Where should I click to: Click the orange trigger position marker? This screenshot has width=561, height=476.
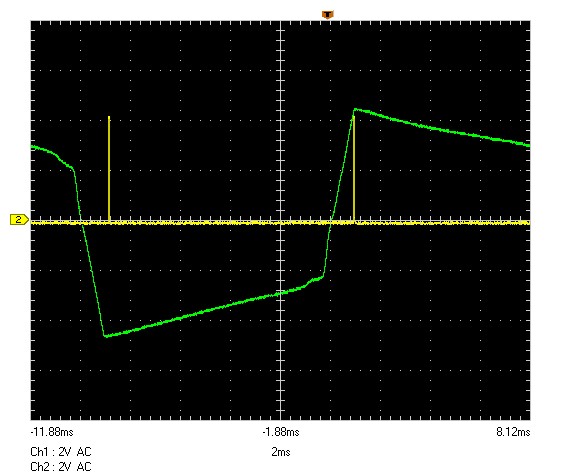(327, 15)
